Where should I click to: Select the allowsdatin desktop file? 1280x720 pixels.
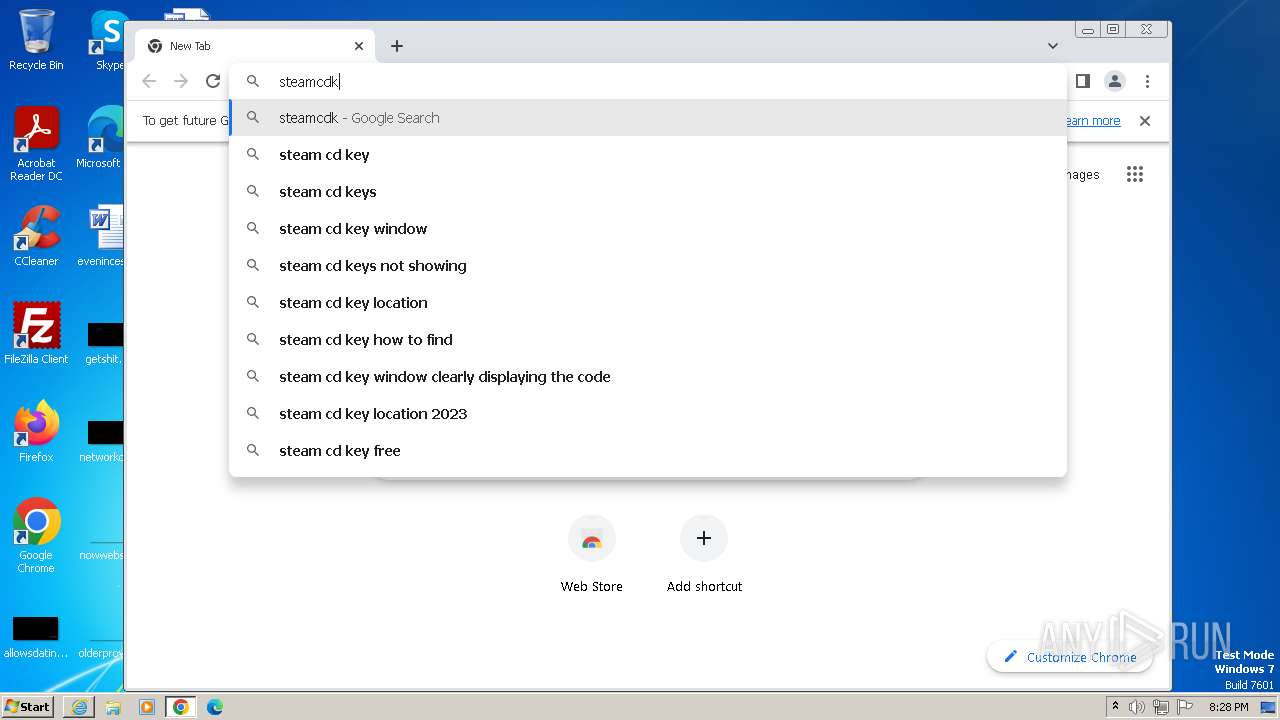[x=36, y=638]
